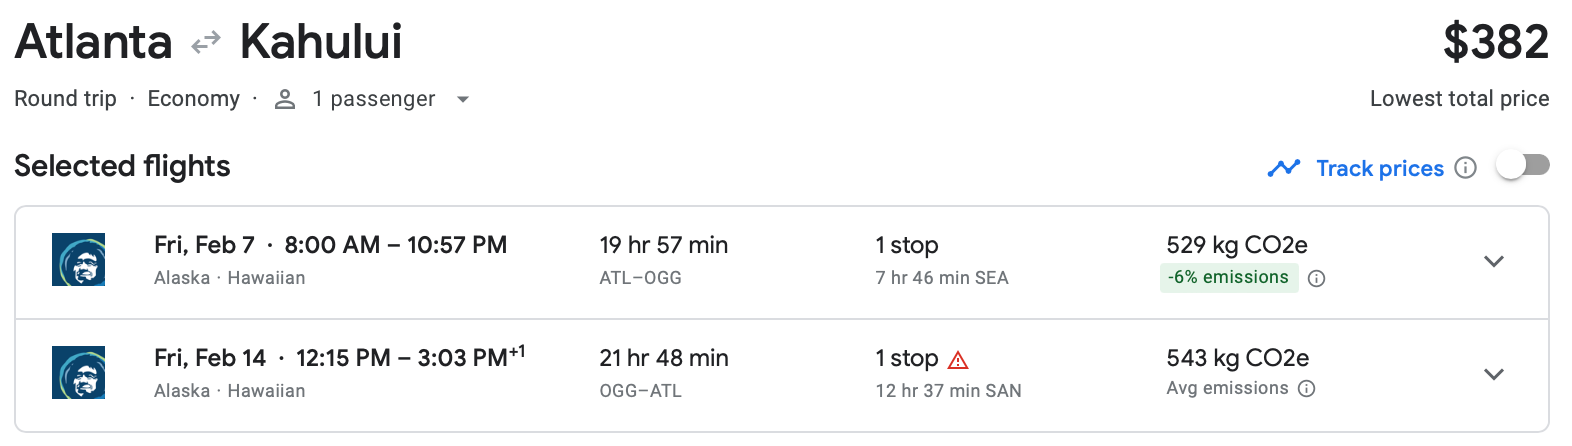The image size is (1572, 446).
Task: Open the 1 passenger dropdown arrow
Action: [x=462, y=100]
